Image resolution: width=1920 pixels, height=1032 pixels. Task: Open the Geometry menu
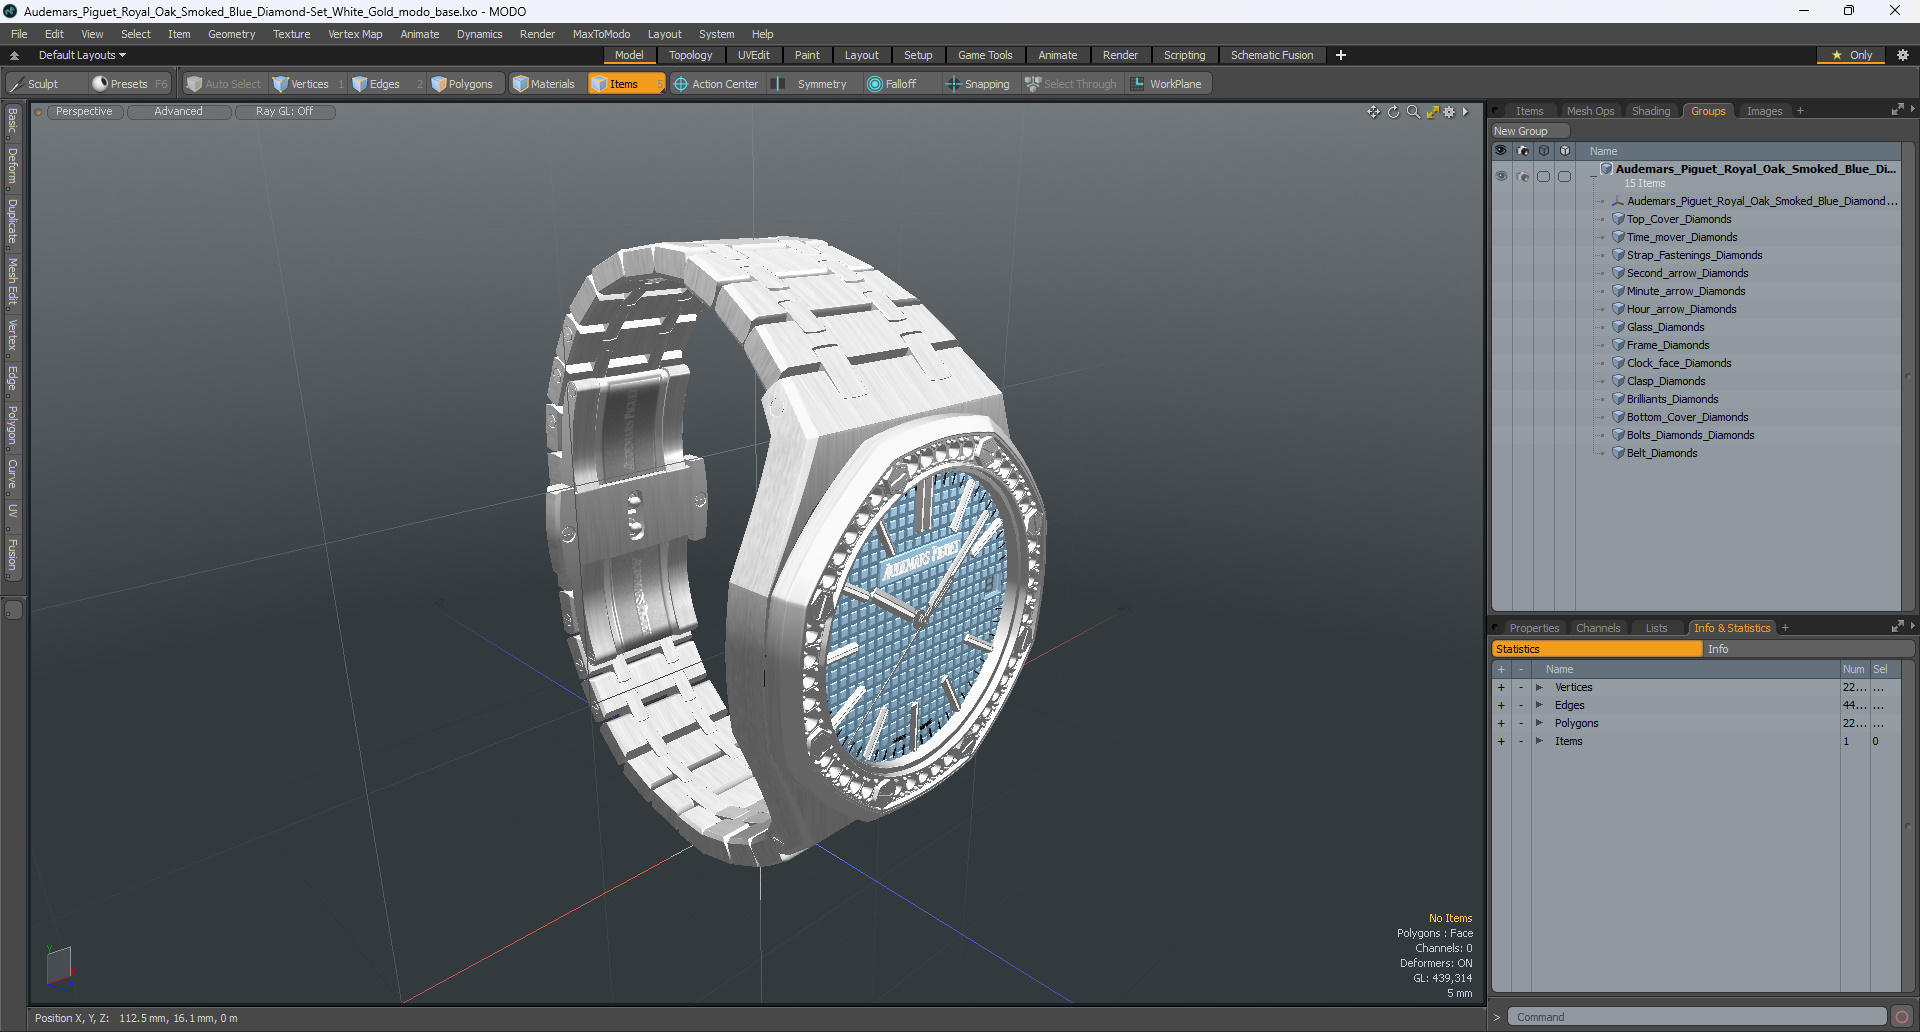(x=231, y=34)
